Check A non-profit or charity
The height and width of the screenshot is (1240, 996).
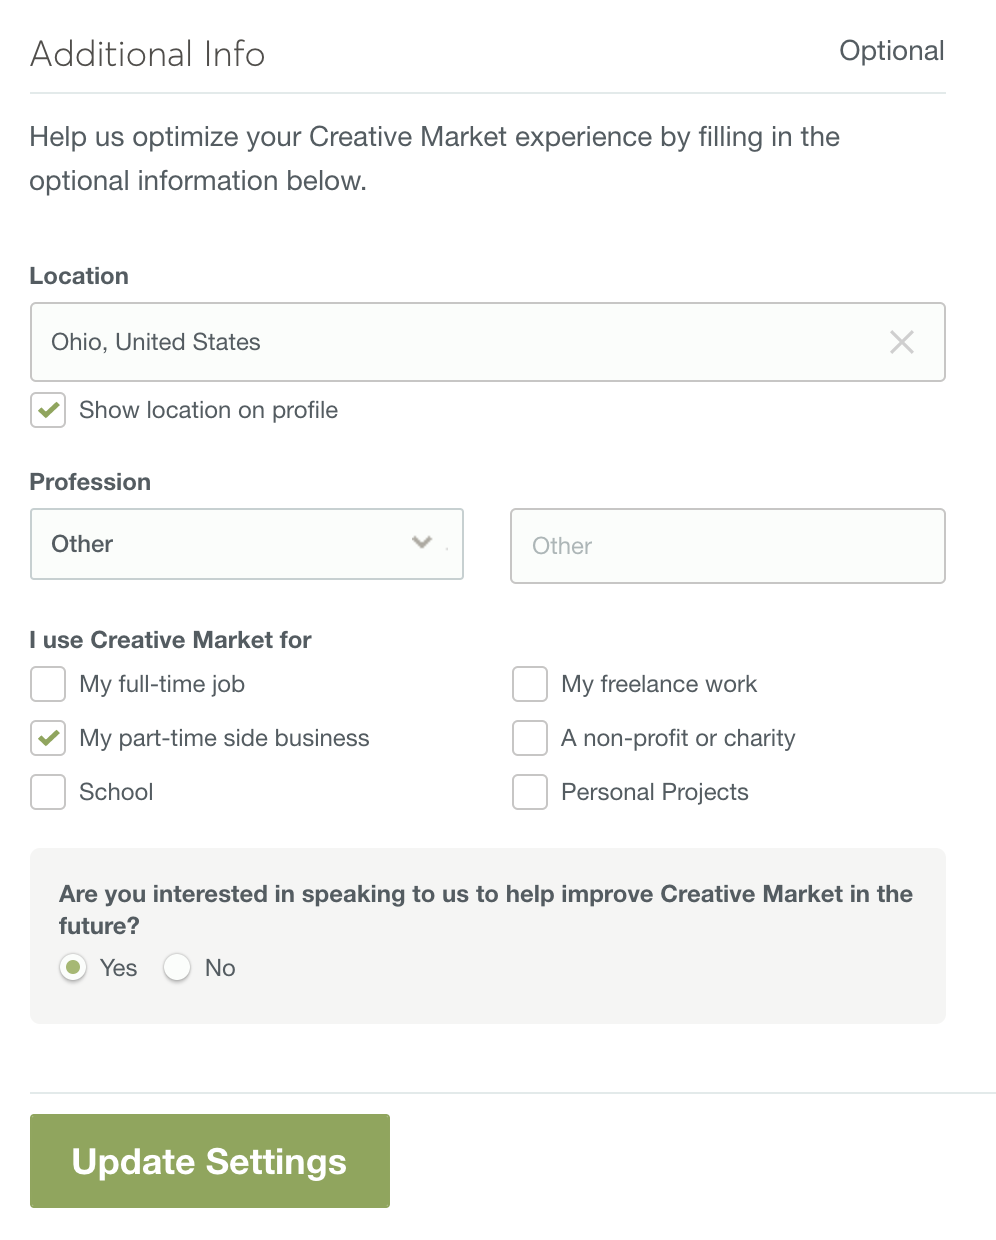tap(530, 738)
